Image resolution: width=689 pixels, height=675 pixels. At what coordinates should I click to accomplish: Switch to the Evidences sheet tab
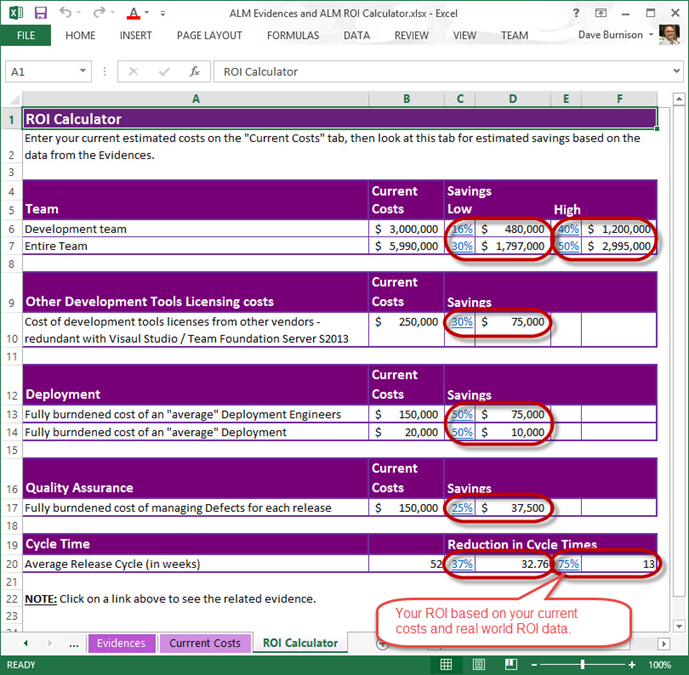point(121,643)
